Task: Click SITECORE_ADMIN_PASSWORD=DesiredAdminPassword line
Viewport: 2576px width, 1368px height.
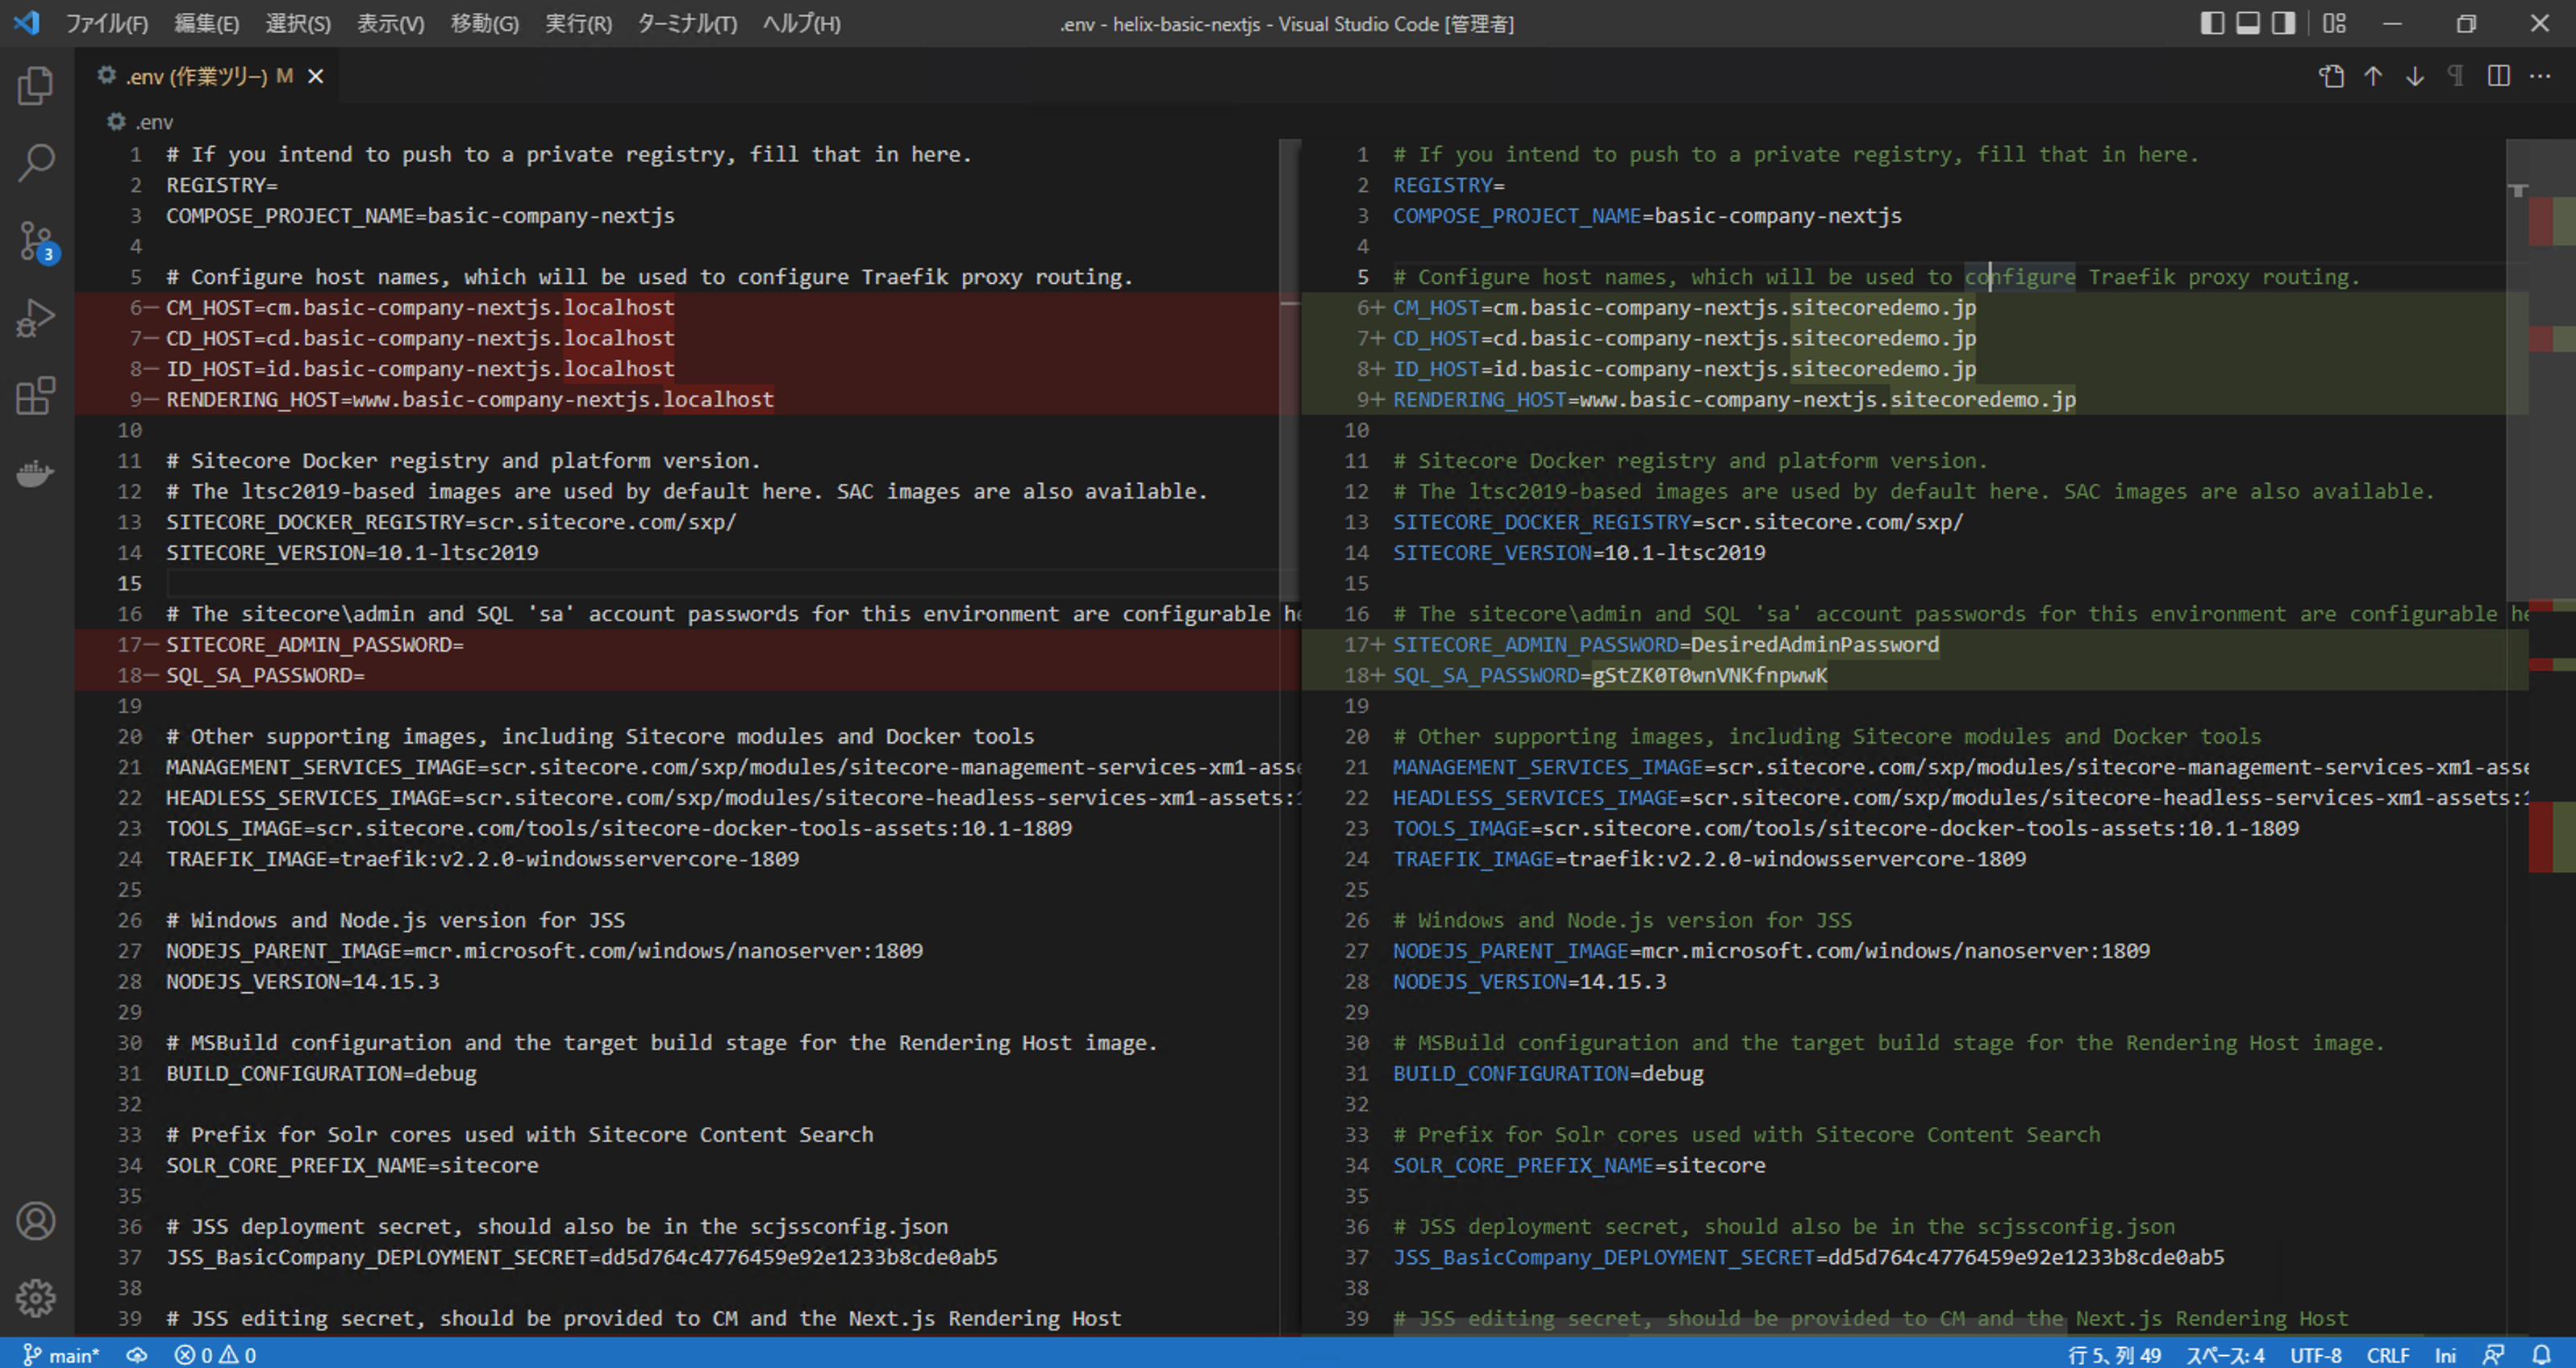Action: click(x=1666, y=644)
